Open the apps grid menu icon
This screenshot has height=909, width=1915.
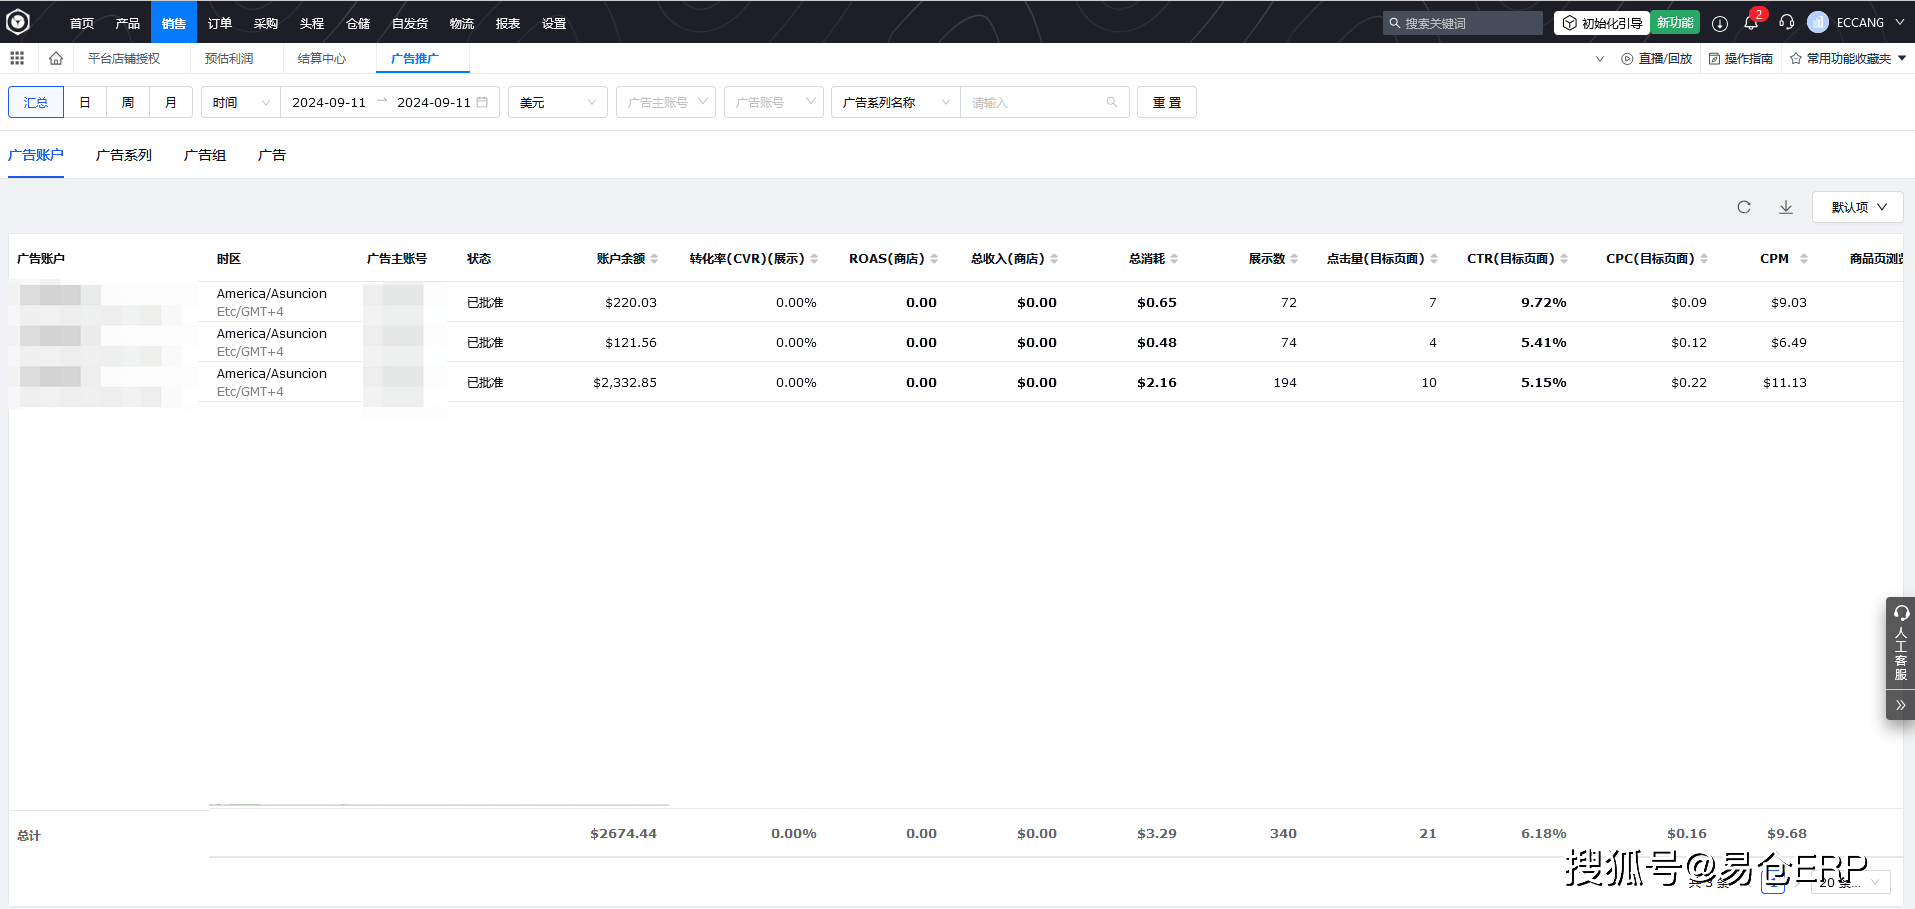pos(17,59)
